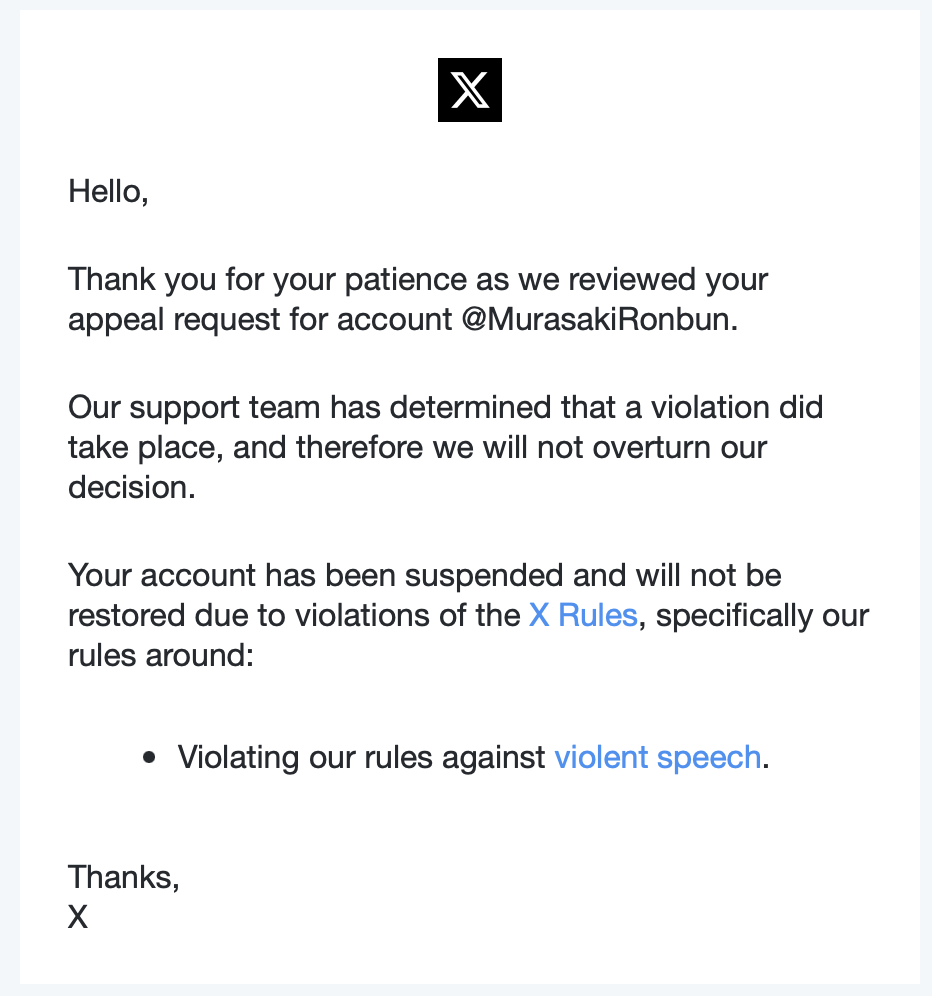Click the X signature under Thanks

click(78, 917)
